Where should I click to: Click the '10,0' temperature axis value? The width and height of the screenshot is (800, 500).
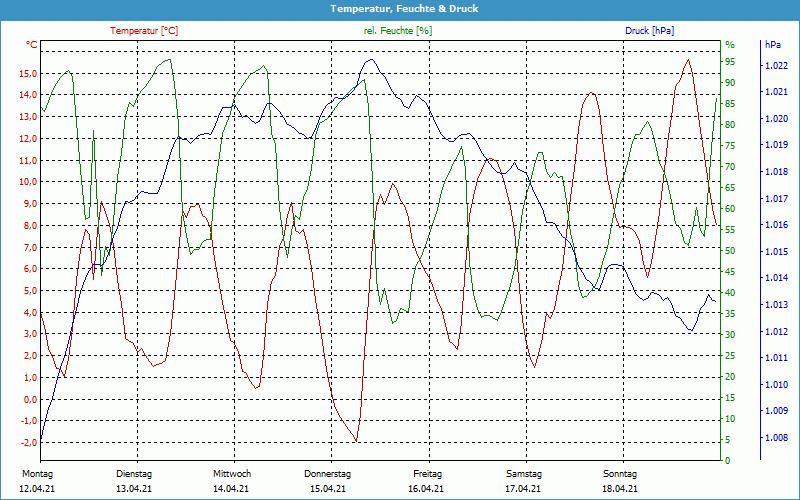[x=28, y=182]
